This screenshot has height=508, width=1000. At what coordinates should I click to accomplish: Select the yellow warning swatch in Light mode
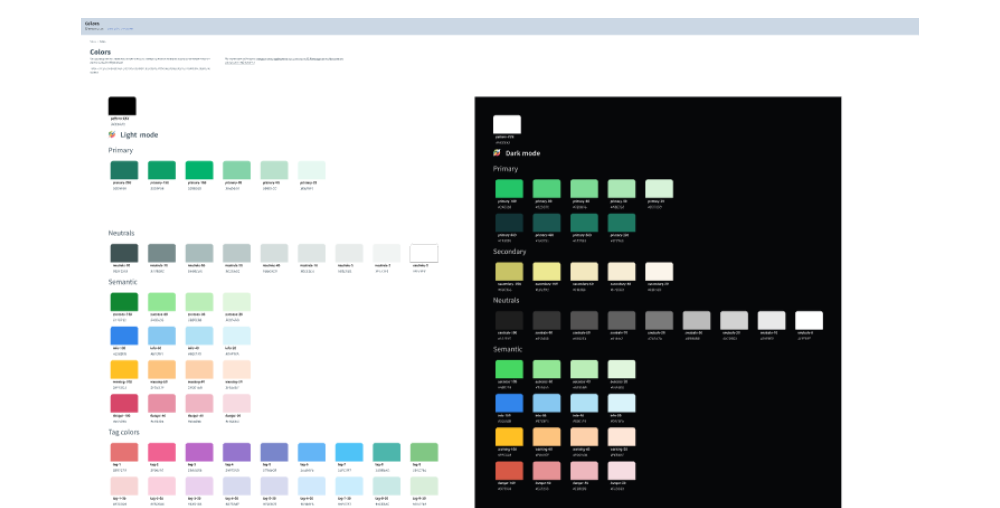click(124, 369)
